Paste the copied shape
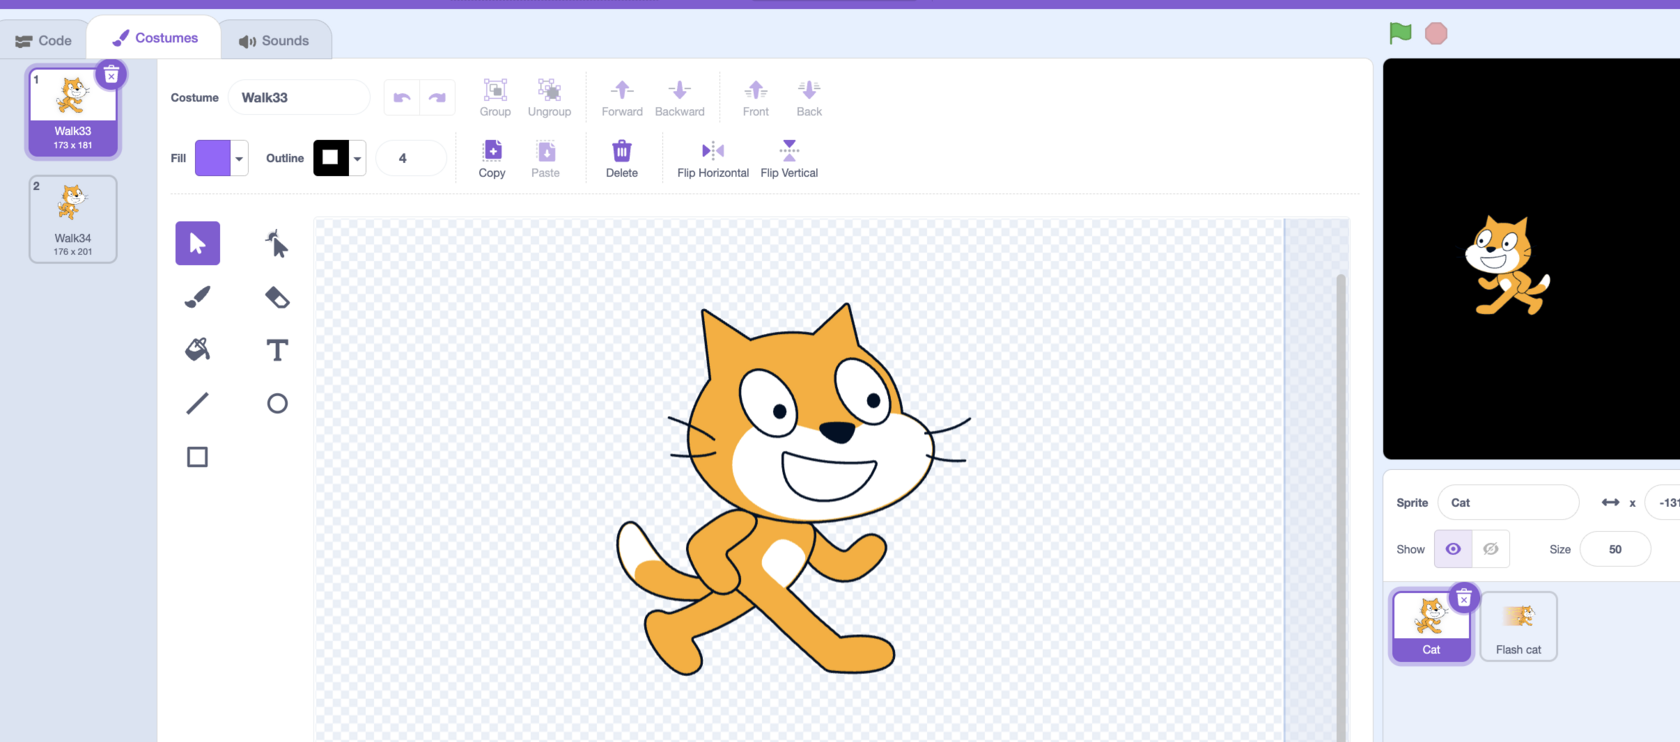Screen dimensions: 1680x742 point(545,159)
